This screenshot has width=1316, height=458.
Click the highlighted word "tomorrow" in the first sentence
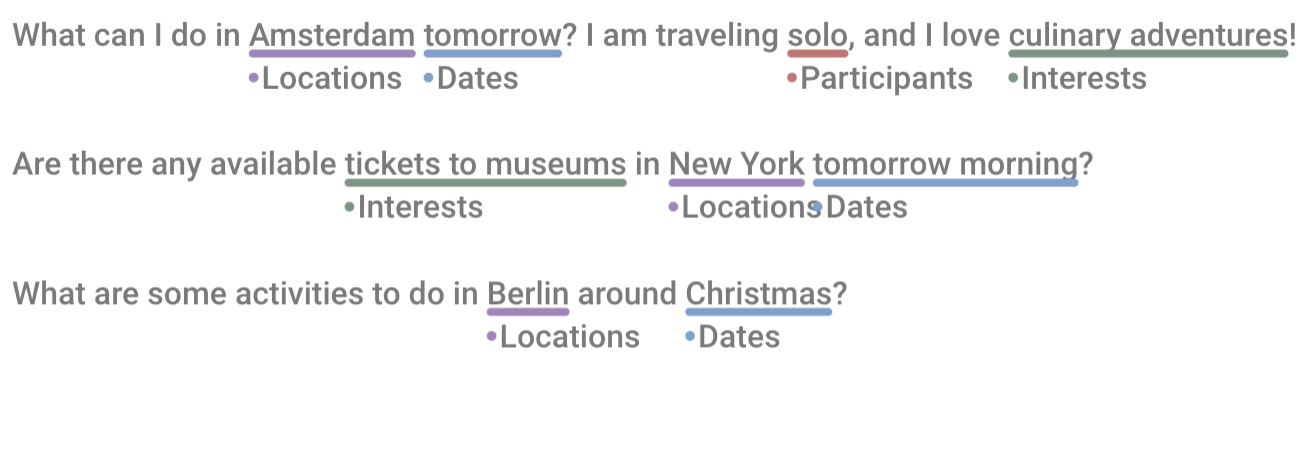click(492, 36)
